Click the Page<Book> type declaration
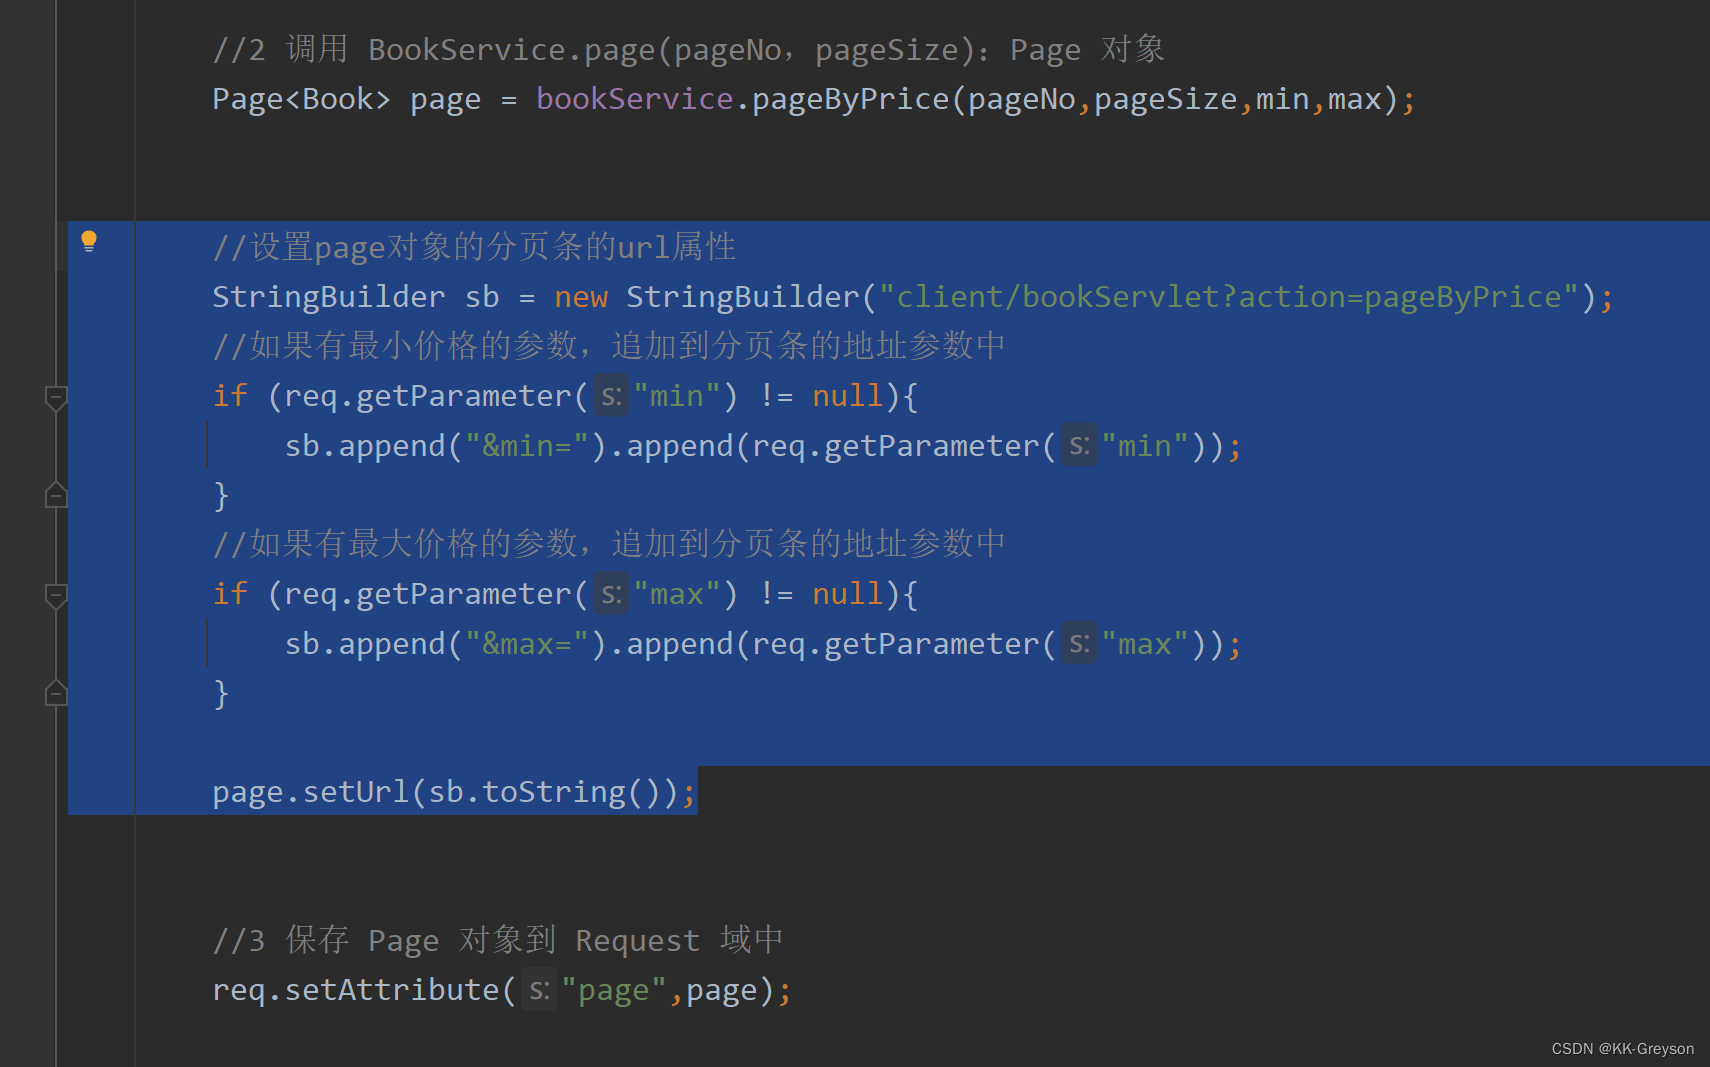 click(301, 99)
